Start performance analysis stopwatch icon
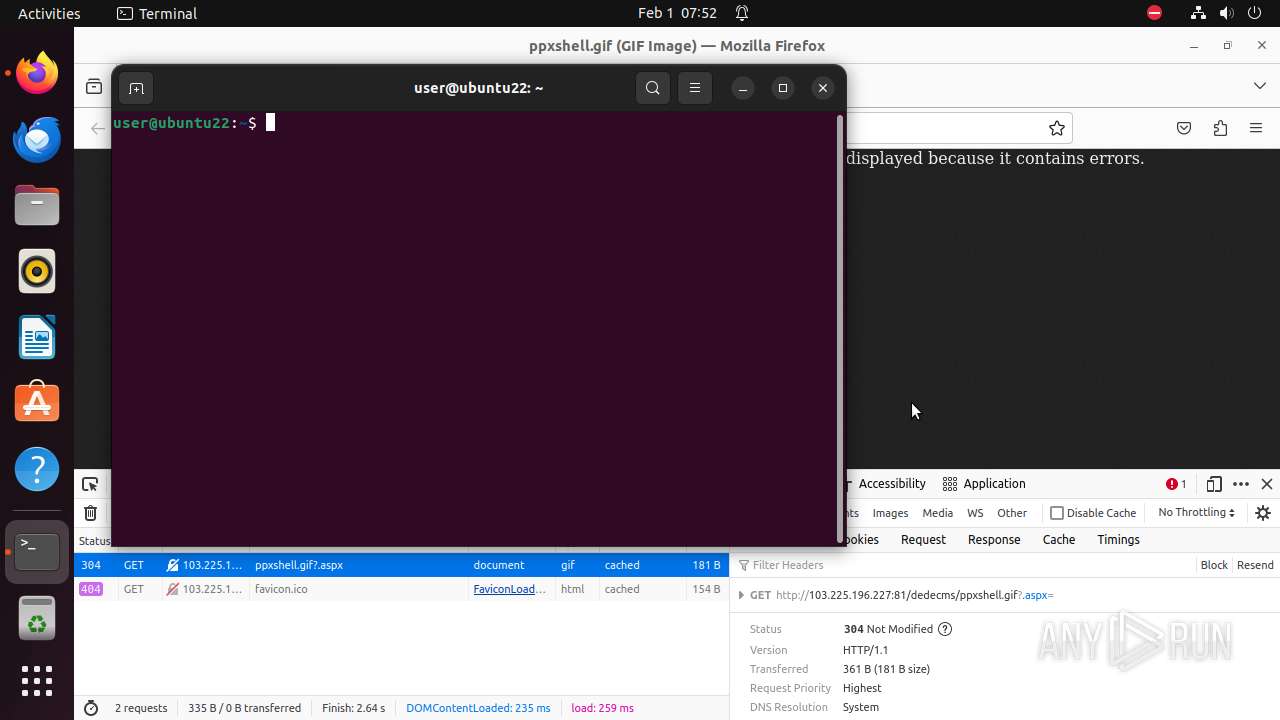Viewport: 1280px width, 720px height. click(x=91, y=708)
